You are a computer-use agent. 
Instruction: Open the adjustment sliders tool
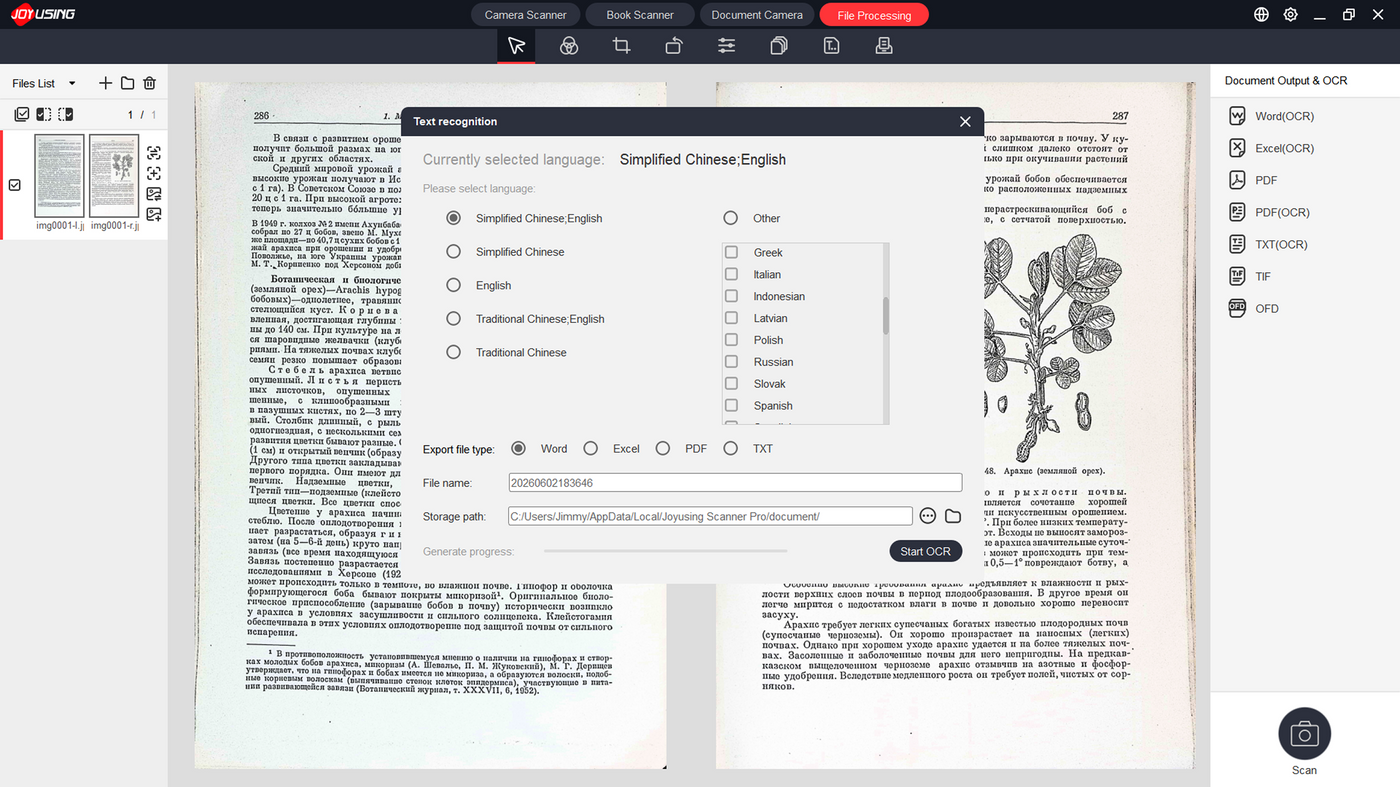tap(726, 45)
